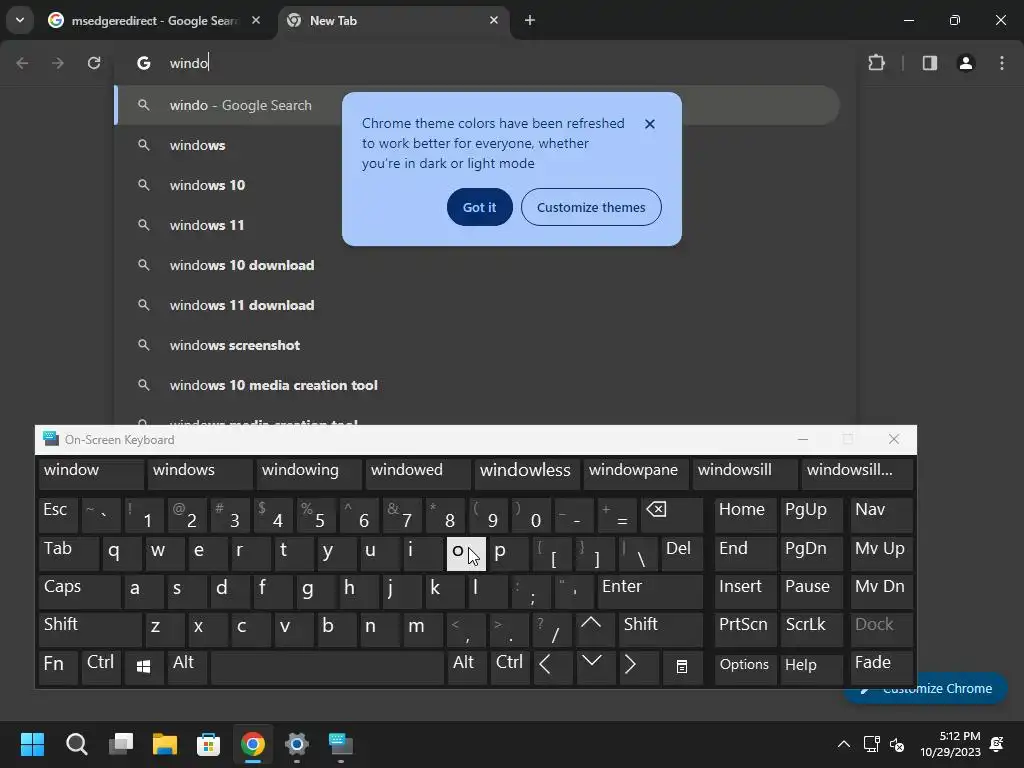Switch to the msedgeredirect Google Search tab

point(154,20)
